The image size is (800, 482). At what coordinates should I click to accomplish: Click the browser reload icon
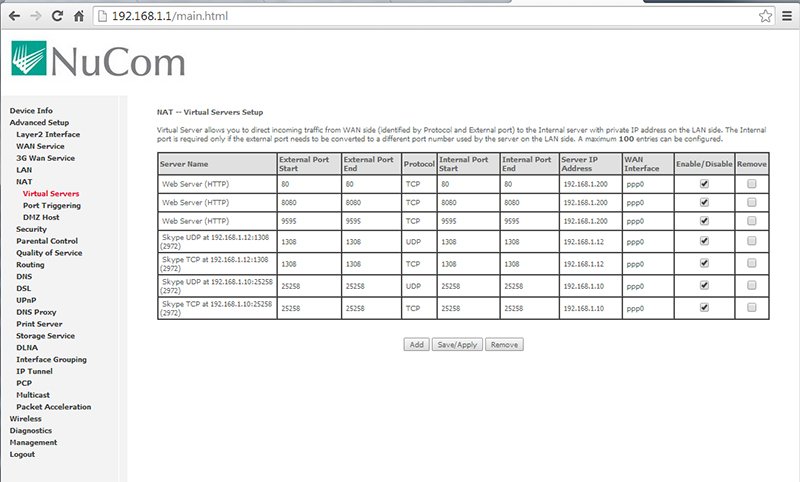coord(57,16)
